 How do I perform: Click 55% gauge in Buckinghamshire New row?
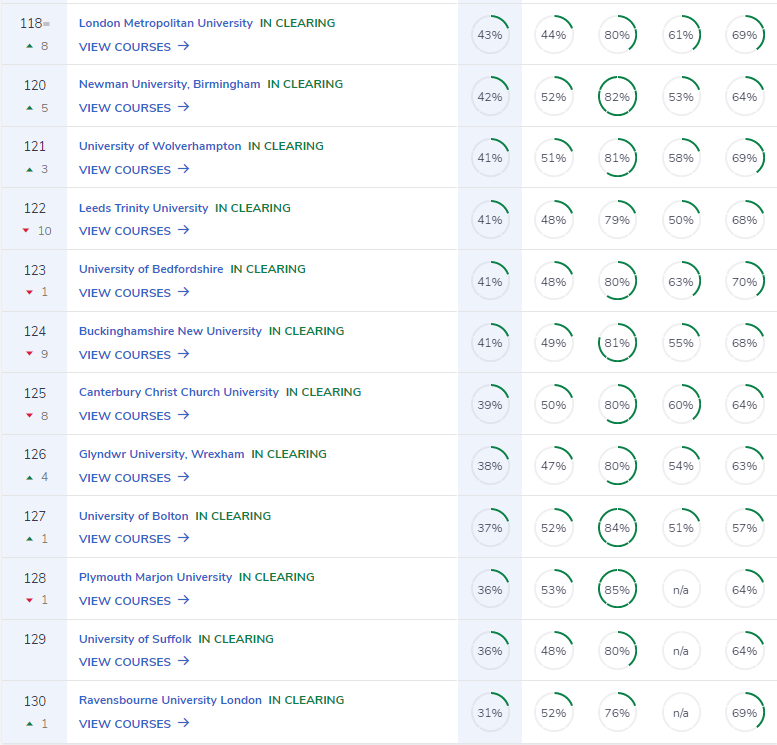point(681,343)
